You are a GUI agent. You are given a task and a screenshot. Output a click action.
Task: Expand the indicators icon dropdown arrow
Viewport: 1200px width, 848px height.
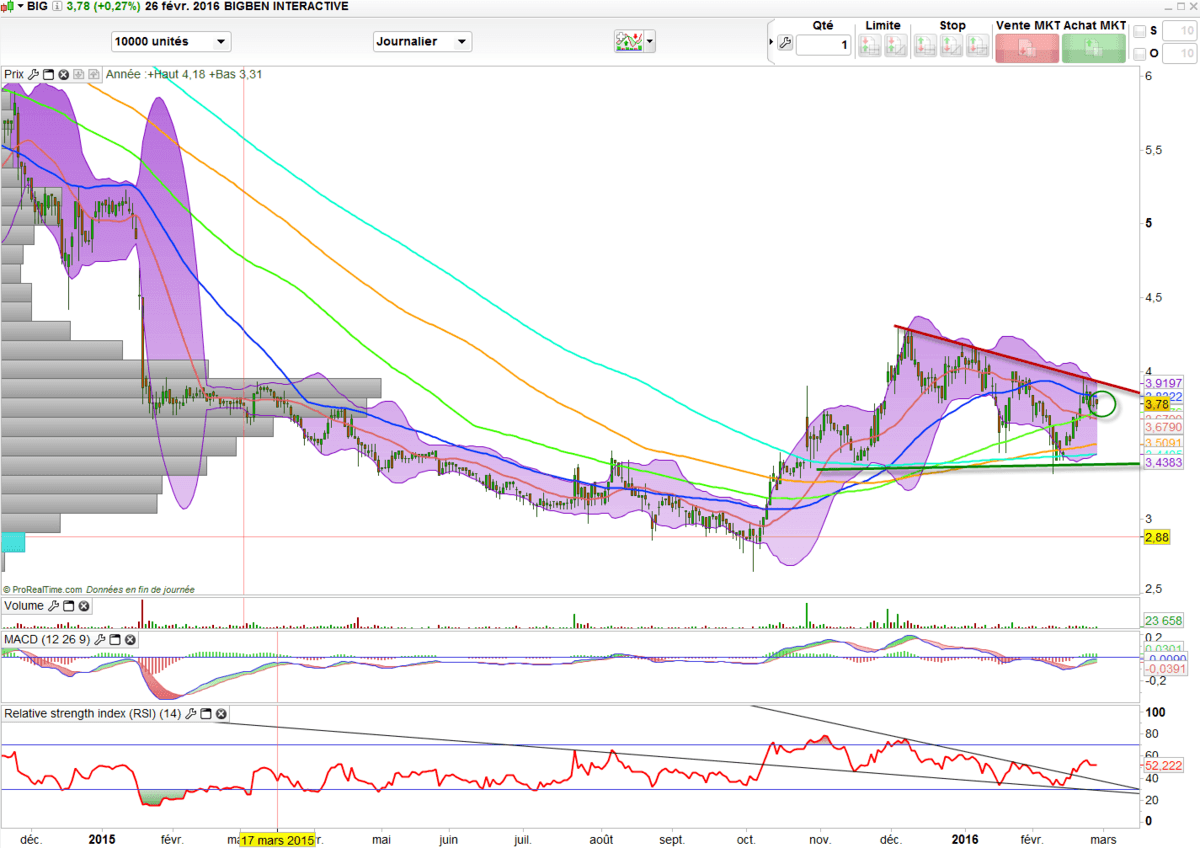(651, 42)
